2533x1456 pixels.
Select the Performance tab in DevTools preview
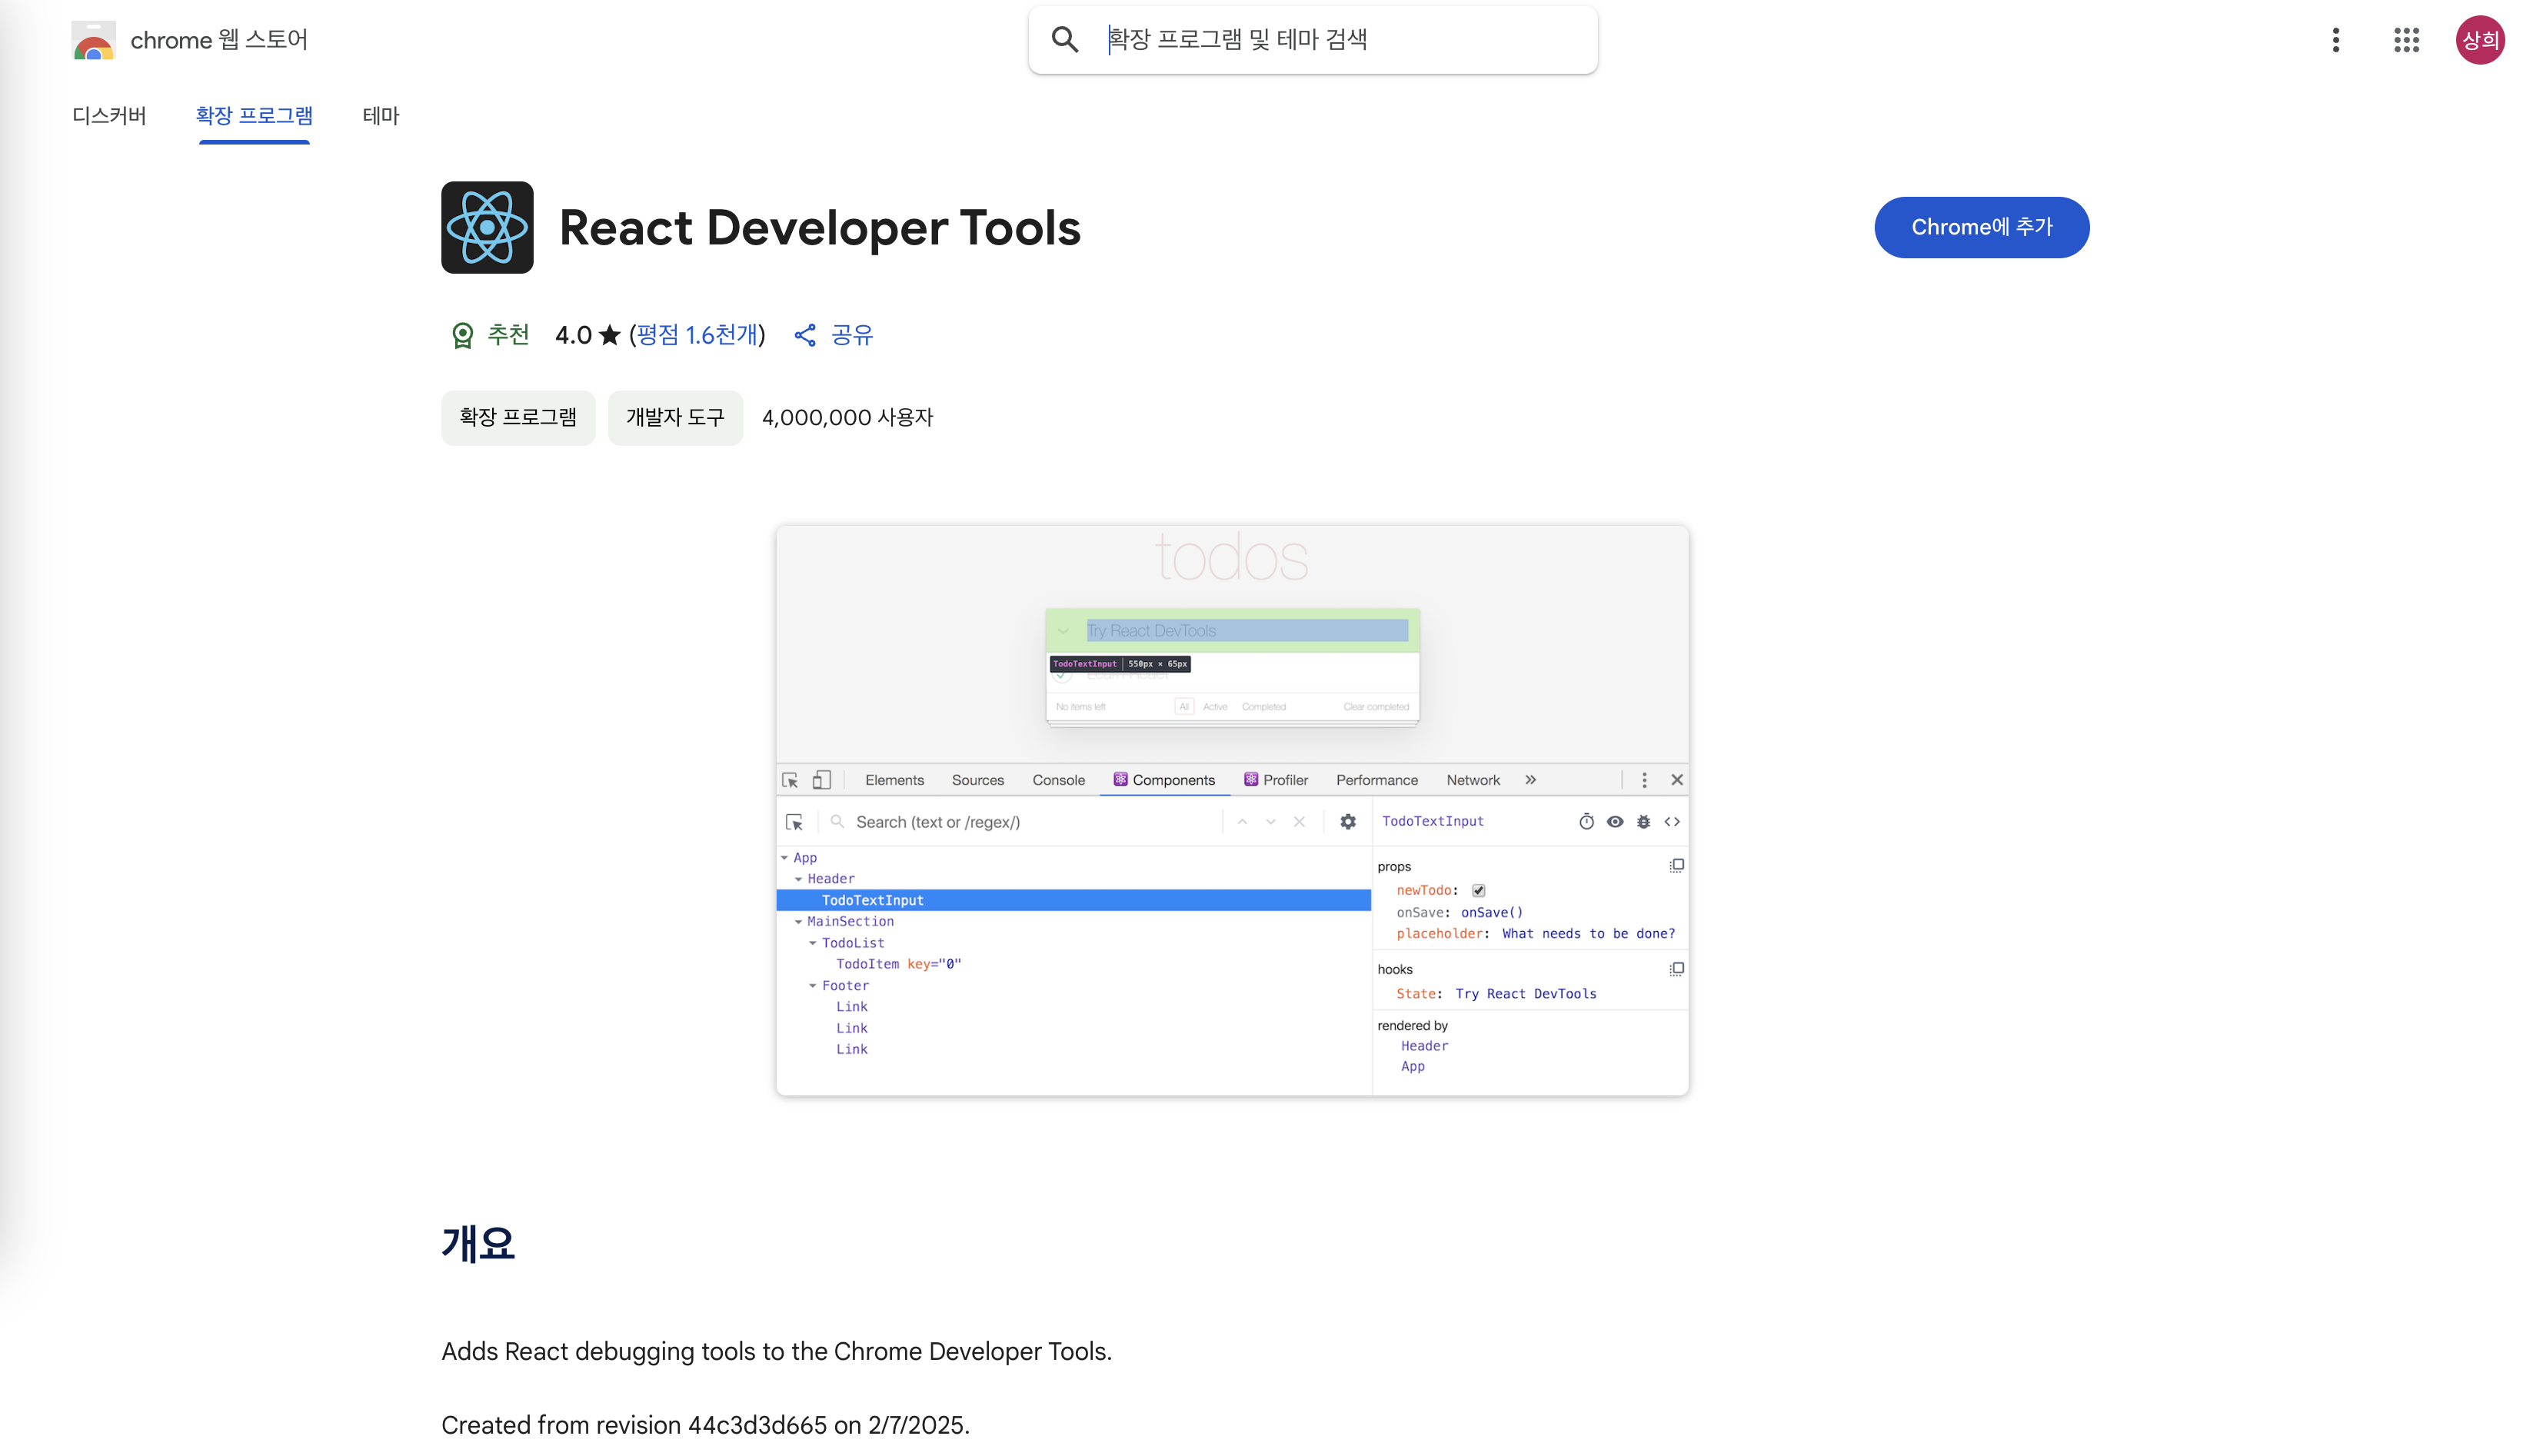coord(1377,780)
